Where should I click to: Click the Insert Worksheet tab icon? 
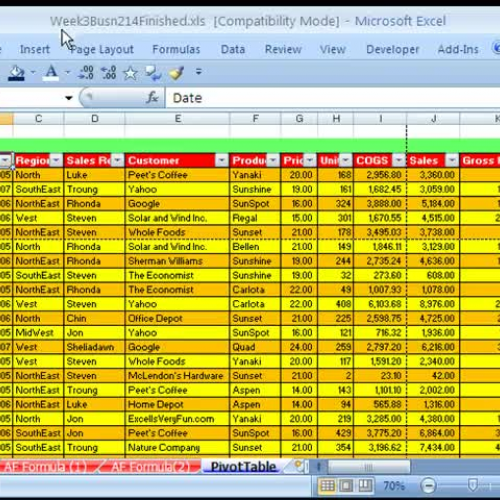pyautogui.click(x=298, y=466)
